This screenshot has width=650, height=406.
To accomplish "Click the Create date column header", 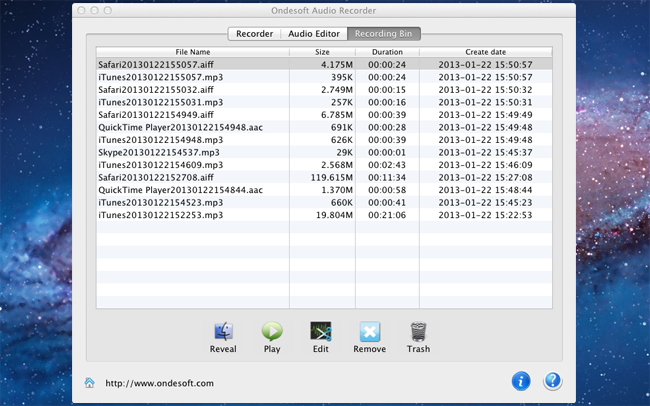I will tap(485, 52).
